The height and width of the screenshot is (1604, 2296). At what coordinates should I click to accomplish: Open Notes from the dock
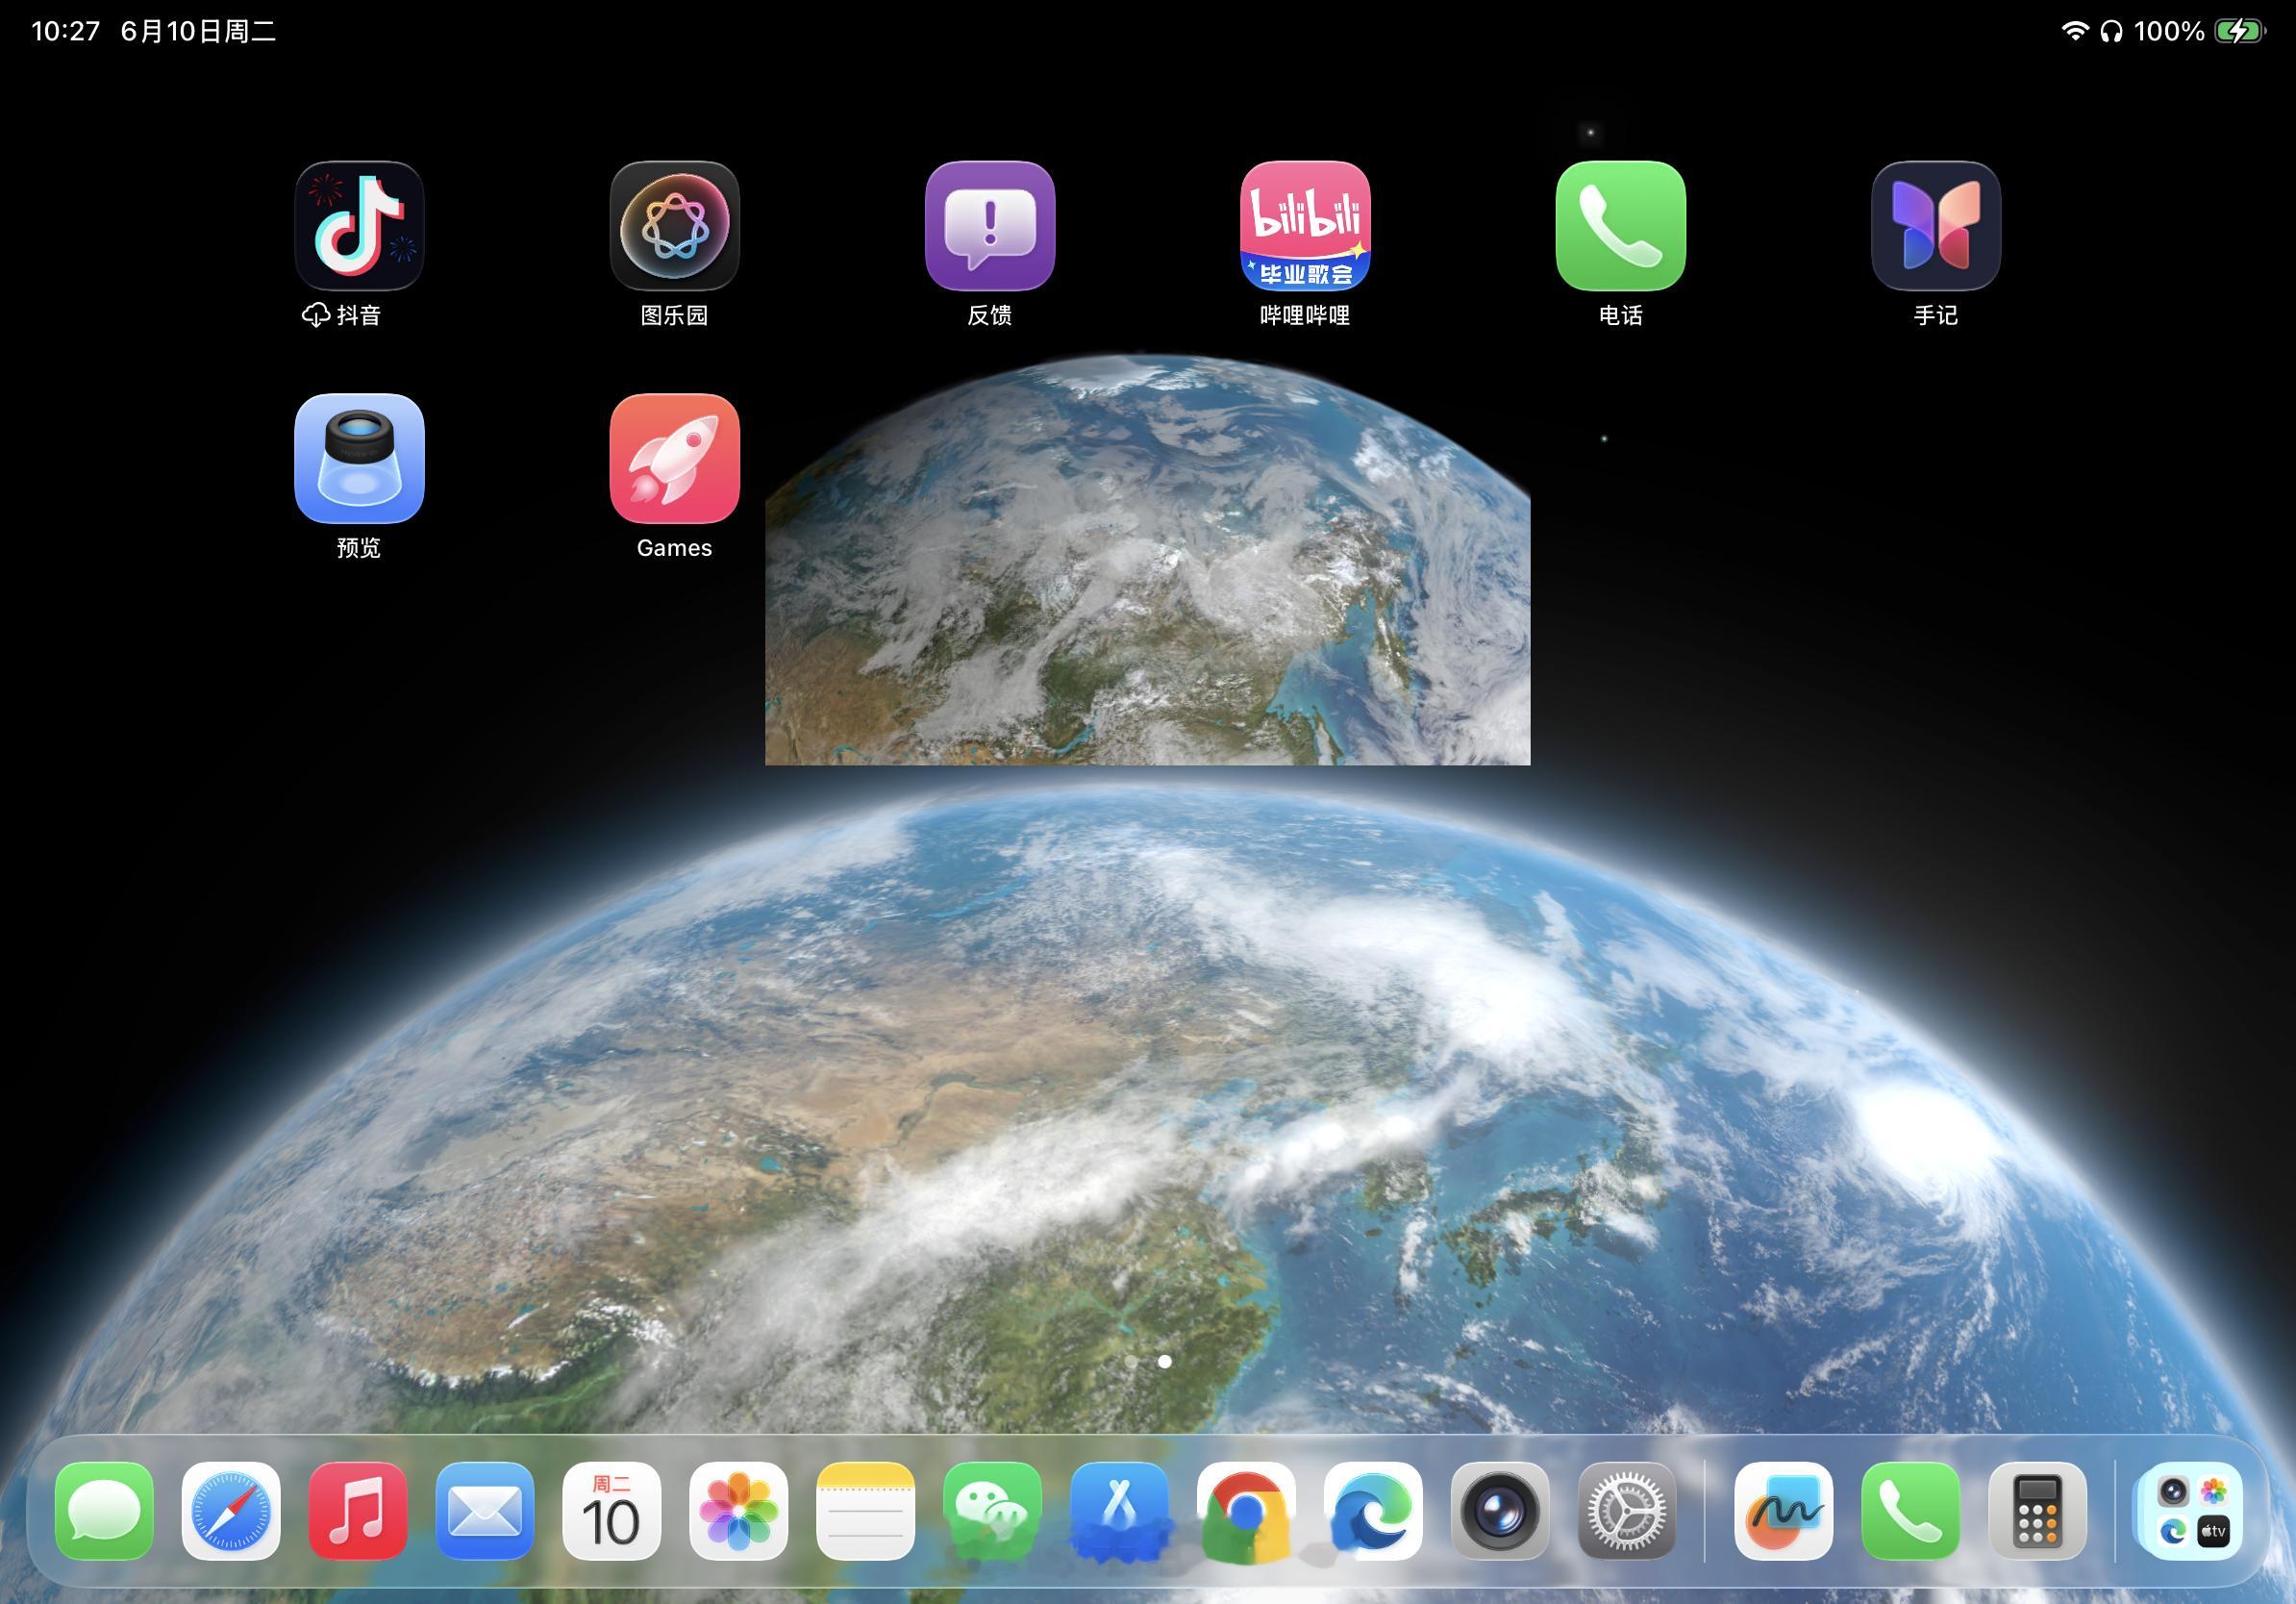pos(866,1511)
